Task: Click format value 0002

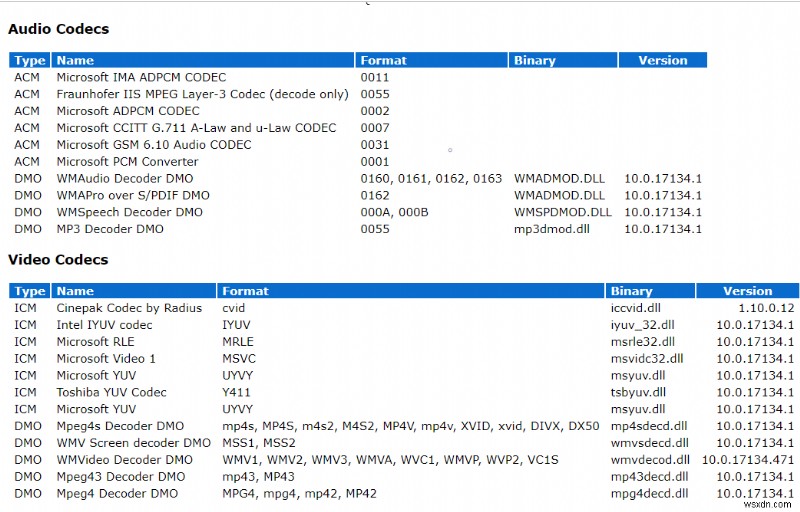Action: (374, 111)
